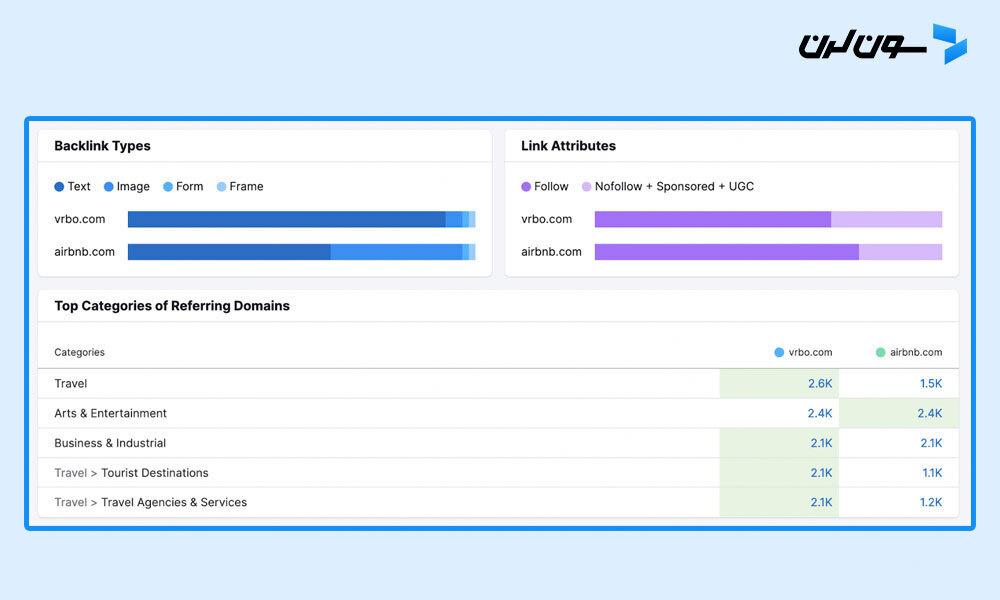
Task: Open the 1.1K airbnb.com Tourist Destinations value
Action: tap(932, 473)
